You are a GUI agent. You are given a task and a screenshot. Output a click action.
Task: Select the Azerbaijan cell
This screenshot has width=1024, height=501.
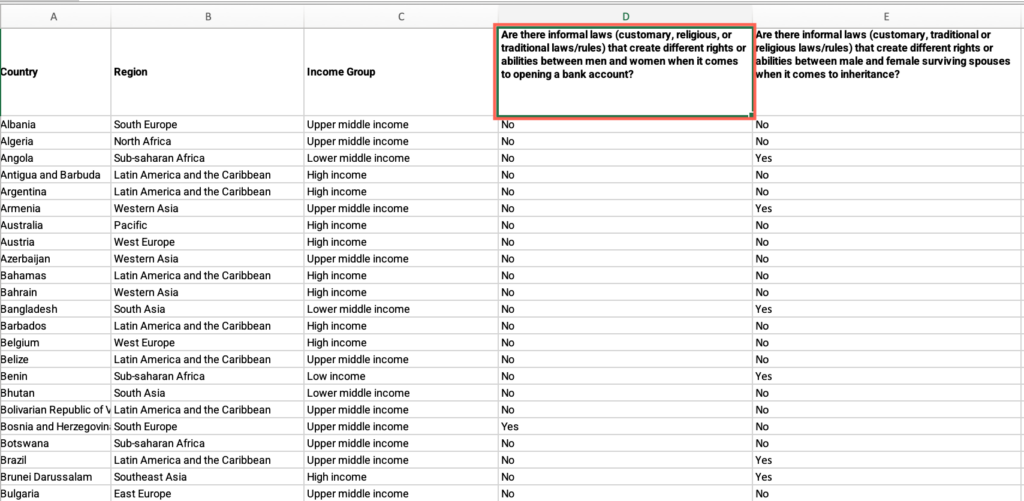point(56,259)
